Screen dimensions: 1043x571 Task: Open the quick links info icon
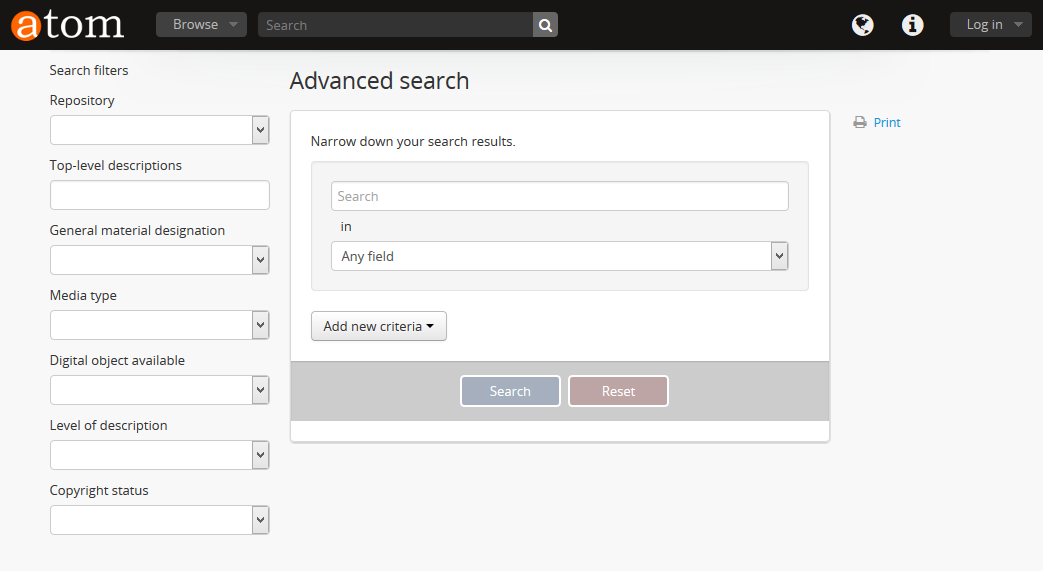pyautogui.click(x=912, y=25)
